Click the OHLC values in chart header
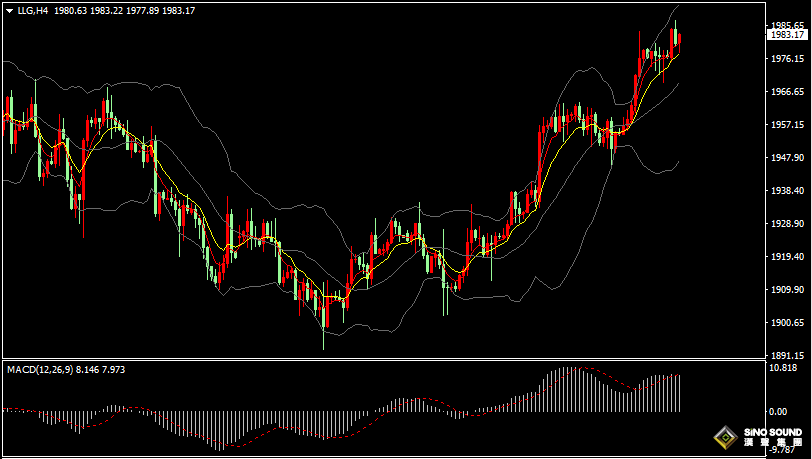 click(139, 11)
